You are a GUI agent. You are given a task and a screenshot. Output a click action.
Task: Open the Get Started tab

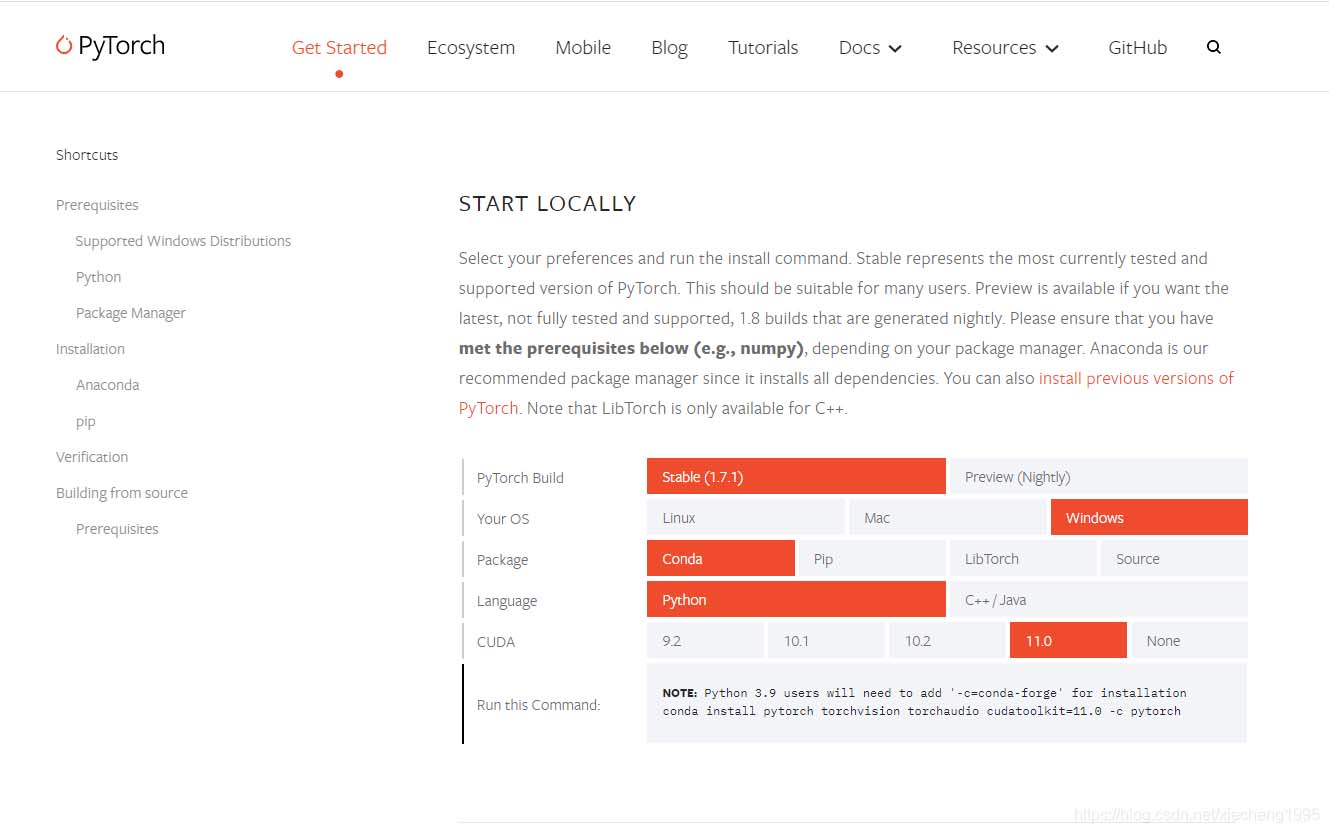(x=339, y=47)
